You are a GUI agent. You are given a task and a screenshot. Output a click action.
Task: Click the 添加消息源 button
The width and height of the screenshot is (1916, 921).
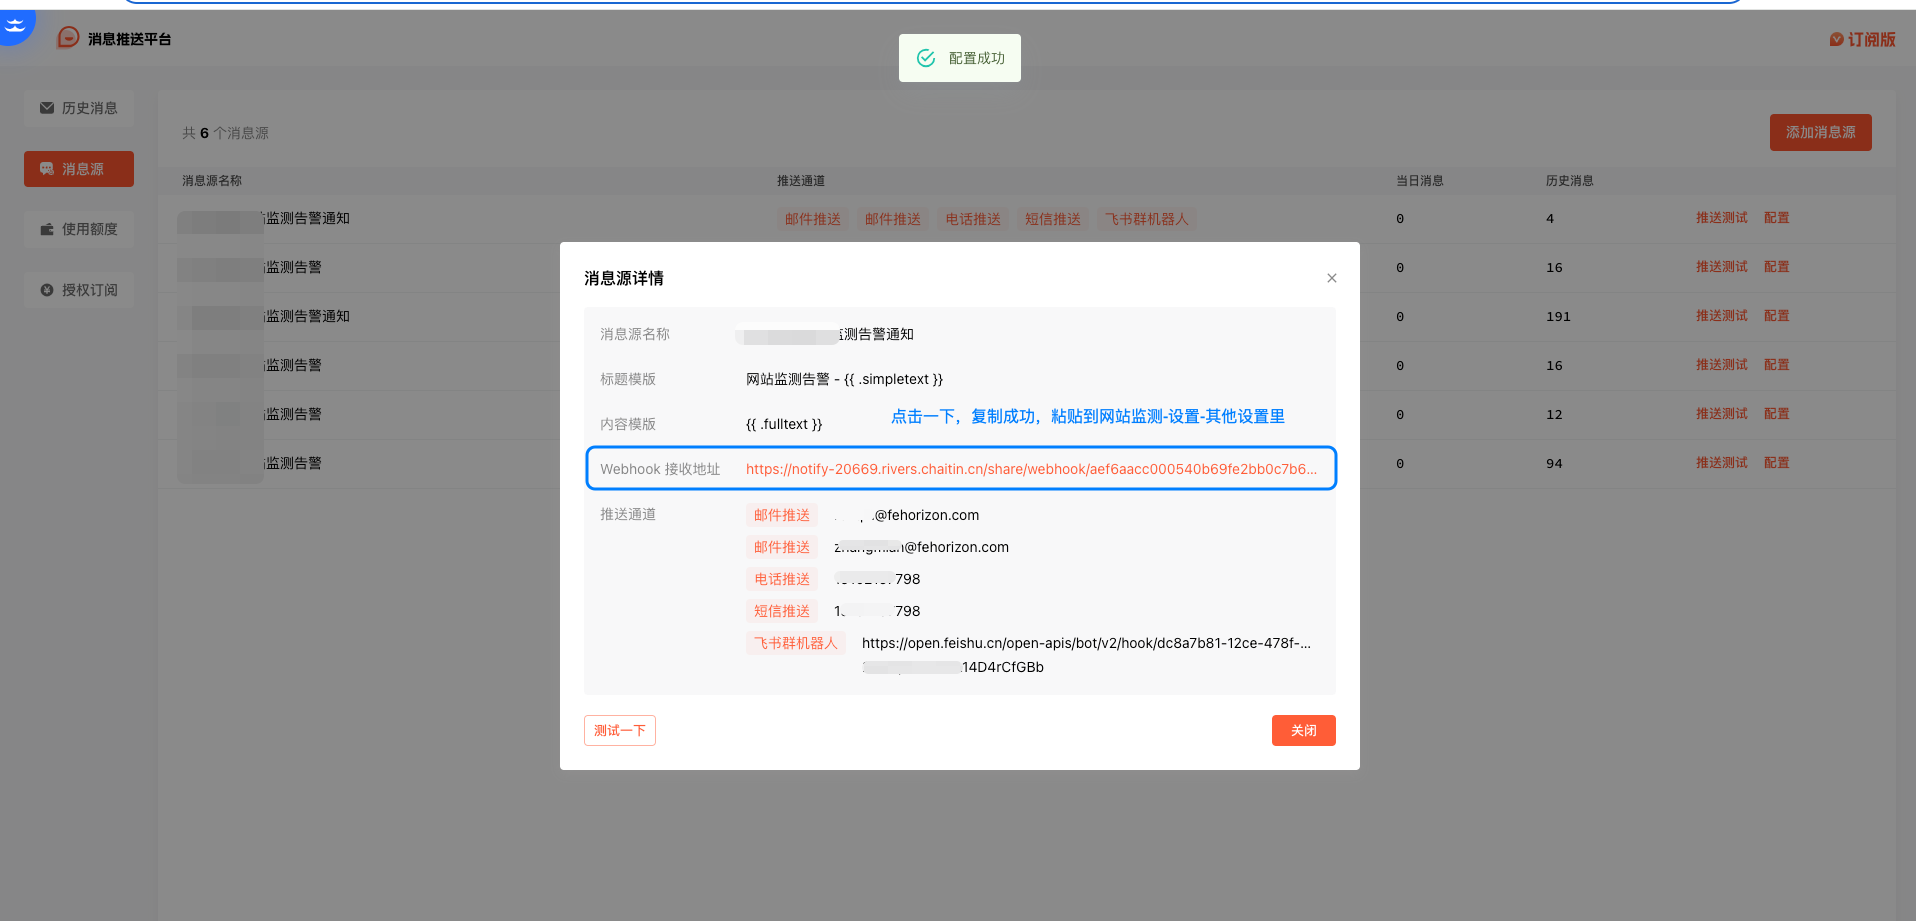coord(1820,132)
